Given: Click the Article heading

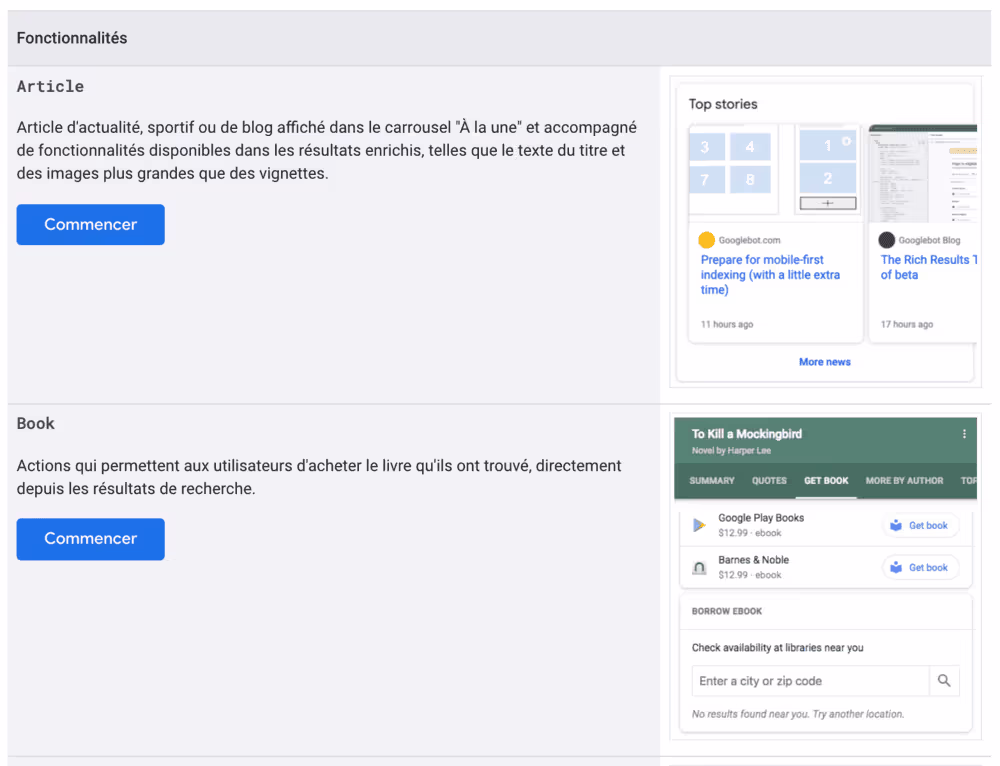Looking at the screenshot, I should (50, 87).
